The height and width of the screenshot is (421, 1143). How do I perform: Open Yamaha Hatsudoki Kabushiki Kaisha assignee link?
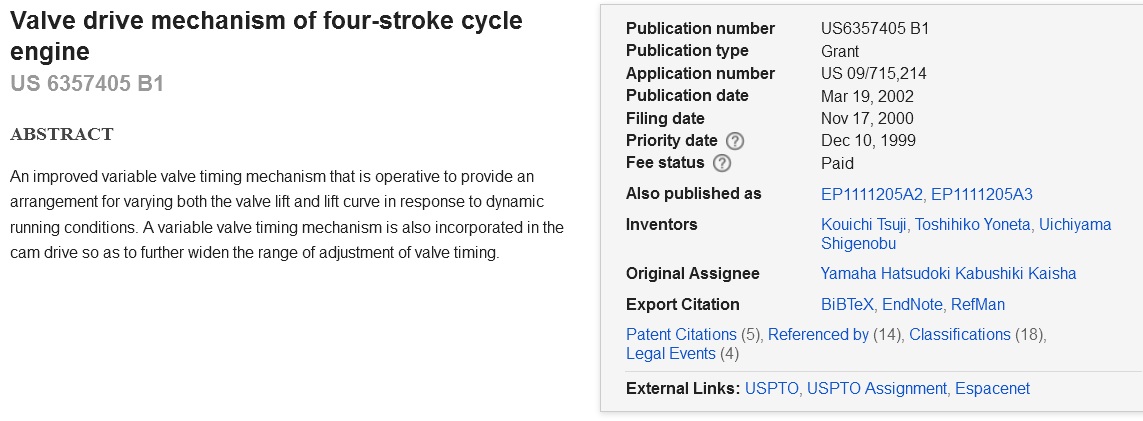tap(948, 273)
